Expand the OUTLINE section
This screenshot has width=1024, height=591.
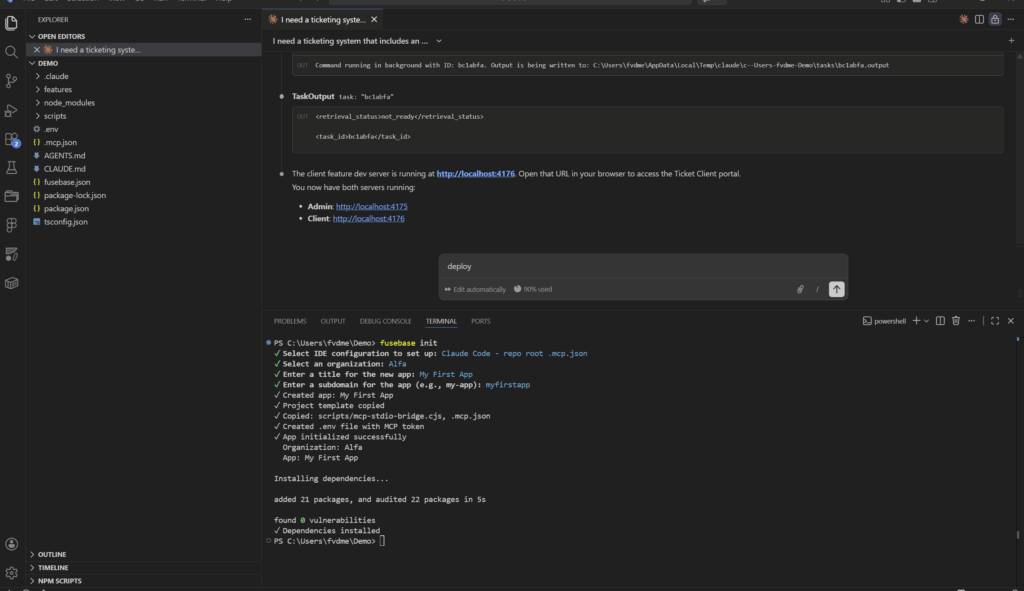pyautogui.click(x=52, y=554)
